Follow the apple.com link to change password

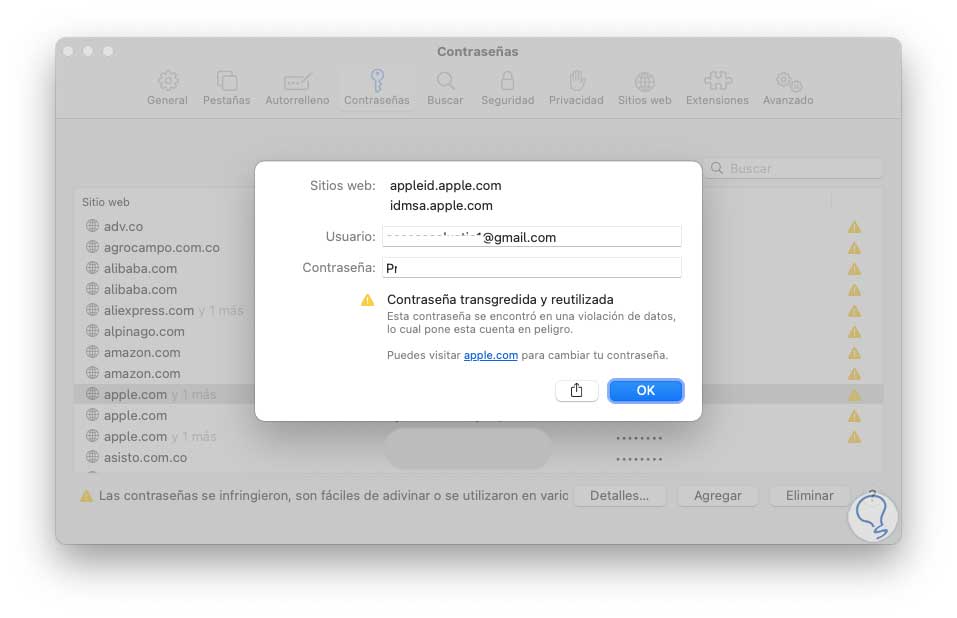(x=491, y=355)
